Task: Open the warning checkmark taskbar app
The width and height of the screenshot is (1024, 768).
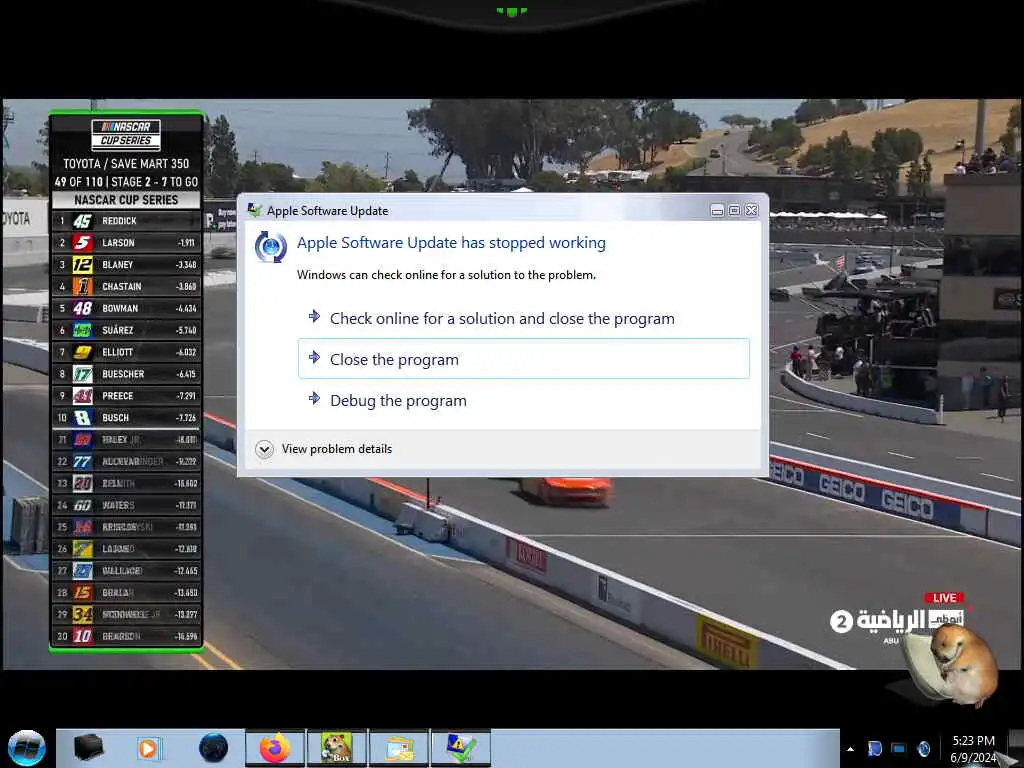Action: click(x=461, y=748)
